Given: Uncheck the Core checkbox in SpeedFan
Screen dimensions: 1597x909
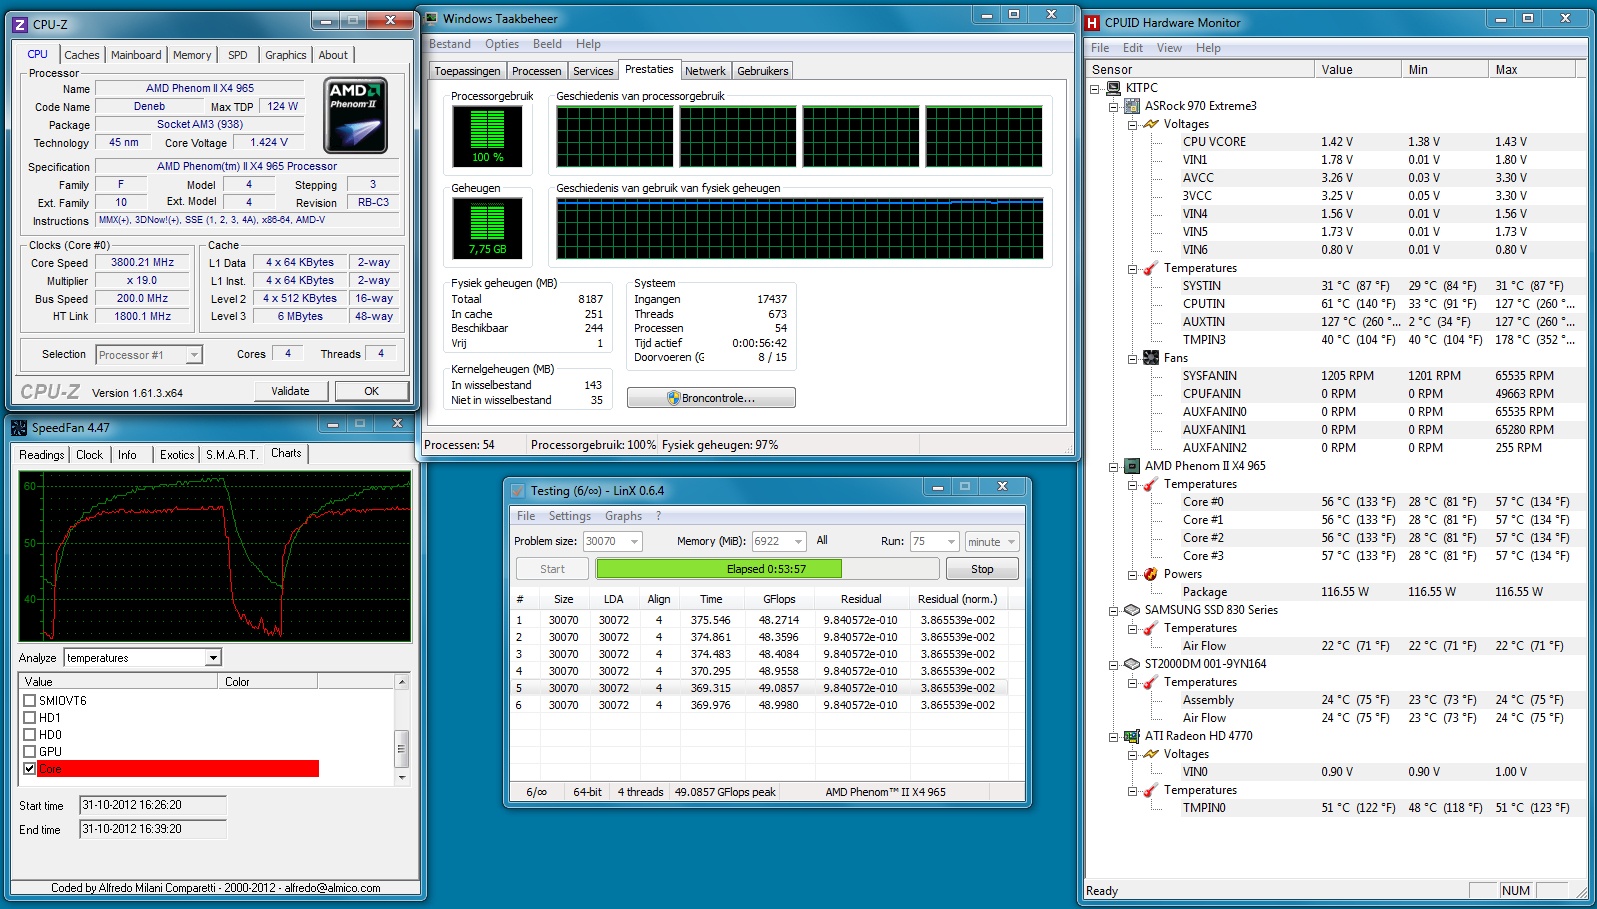Looking at the screenshot, I should tap(30, 769).
